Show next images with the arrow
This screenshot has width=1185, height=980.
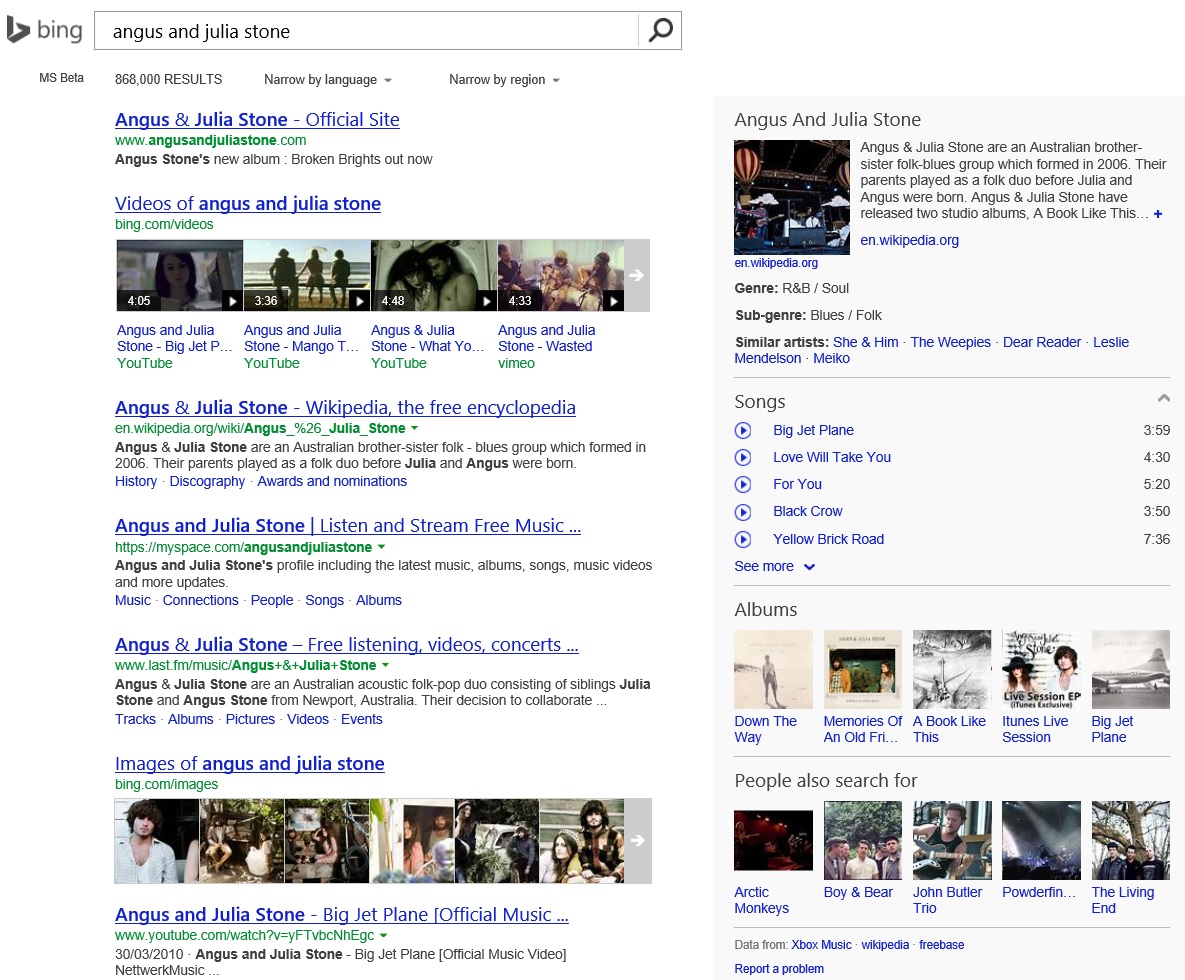638,840
